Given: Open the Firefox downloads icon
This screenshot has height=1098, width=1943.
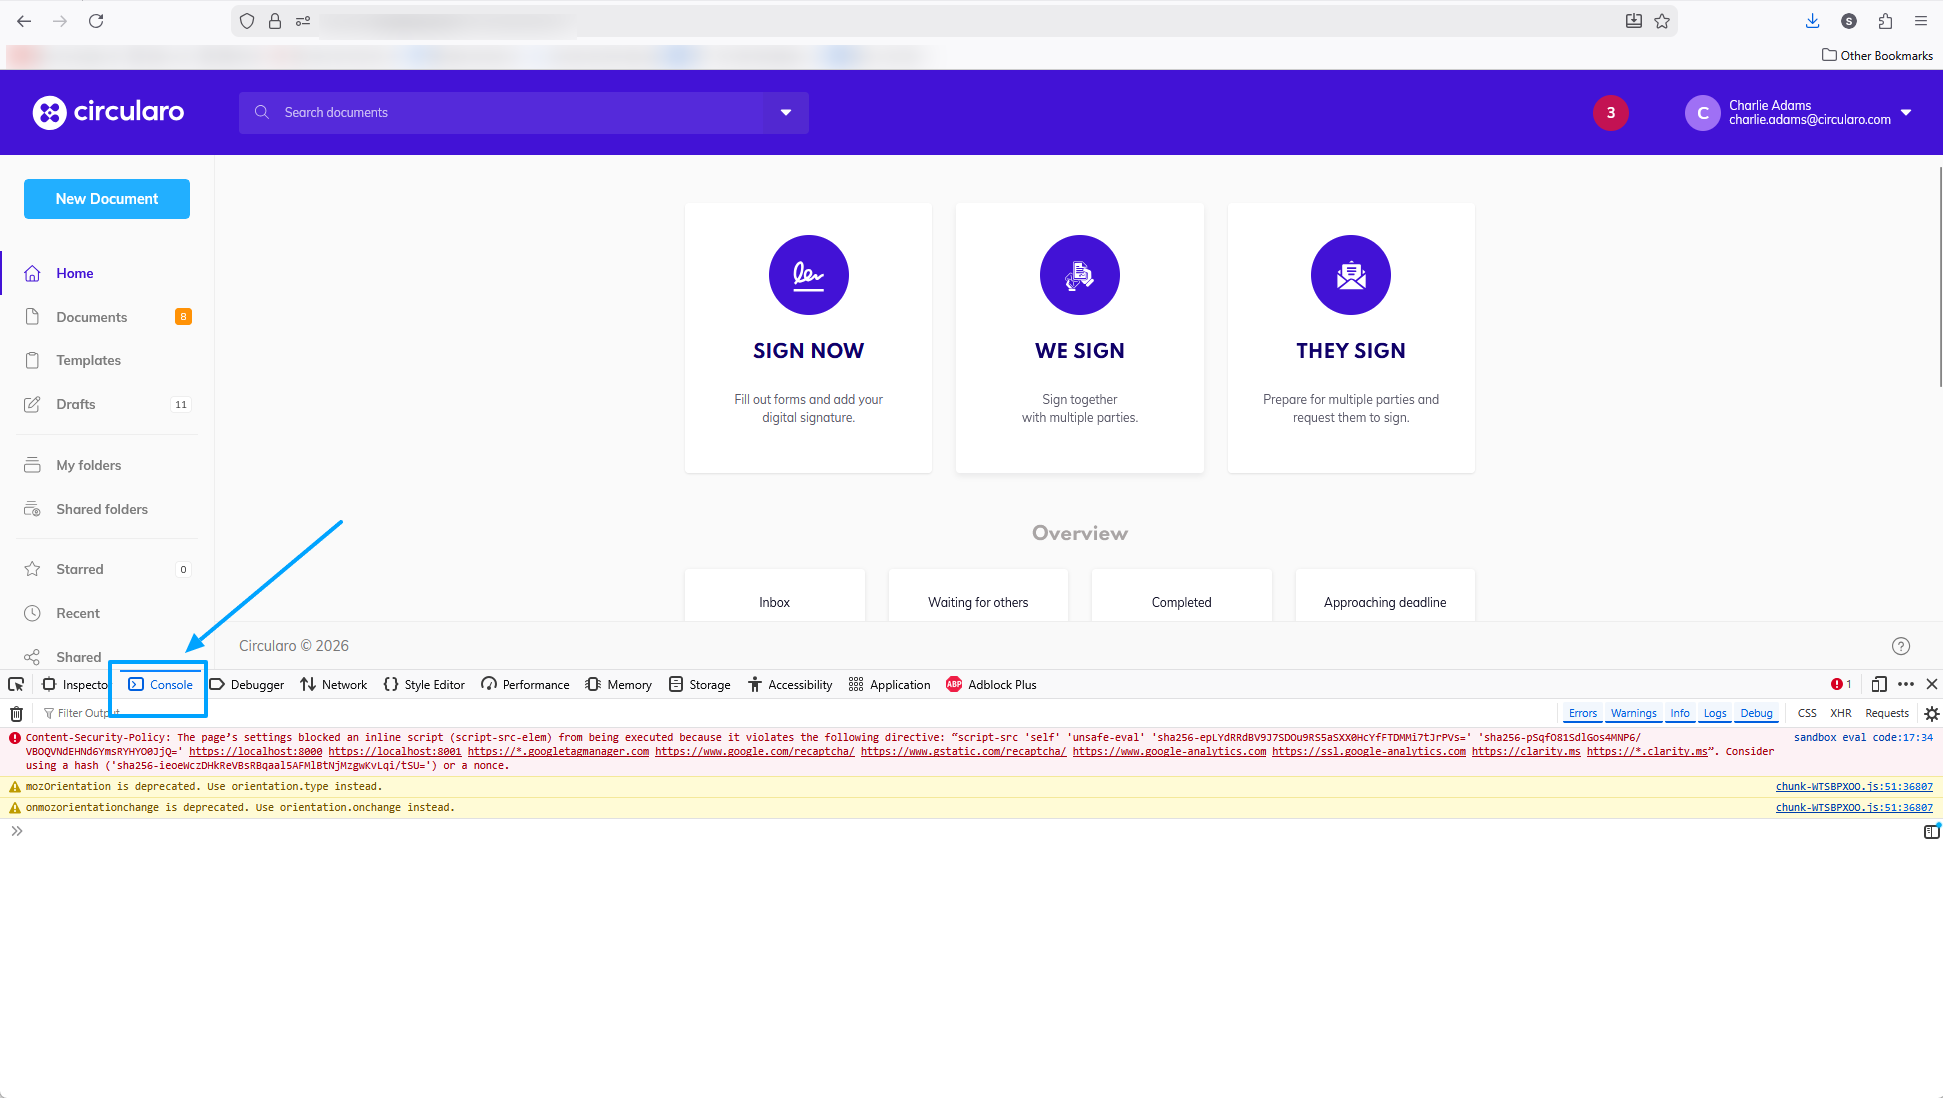Looking at the screenshot, I should tap(1811, 20).
